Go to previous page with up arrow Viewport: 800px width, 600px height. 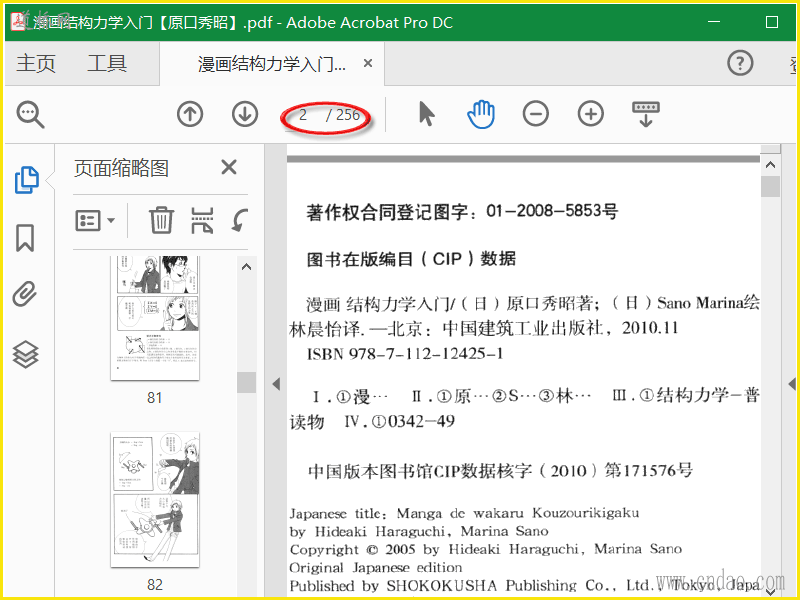point(190,114)
